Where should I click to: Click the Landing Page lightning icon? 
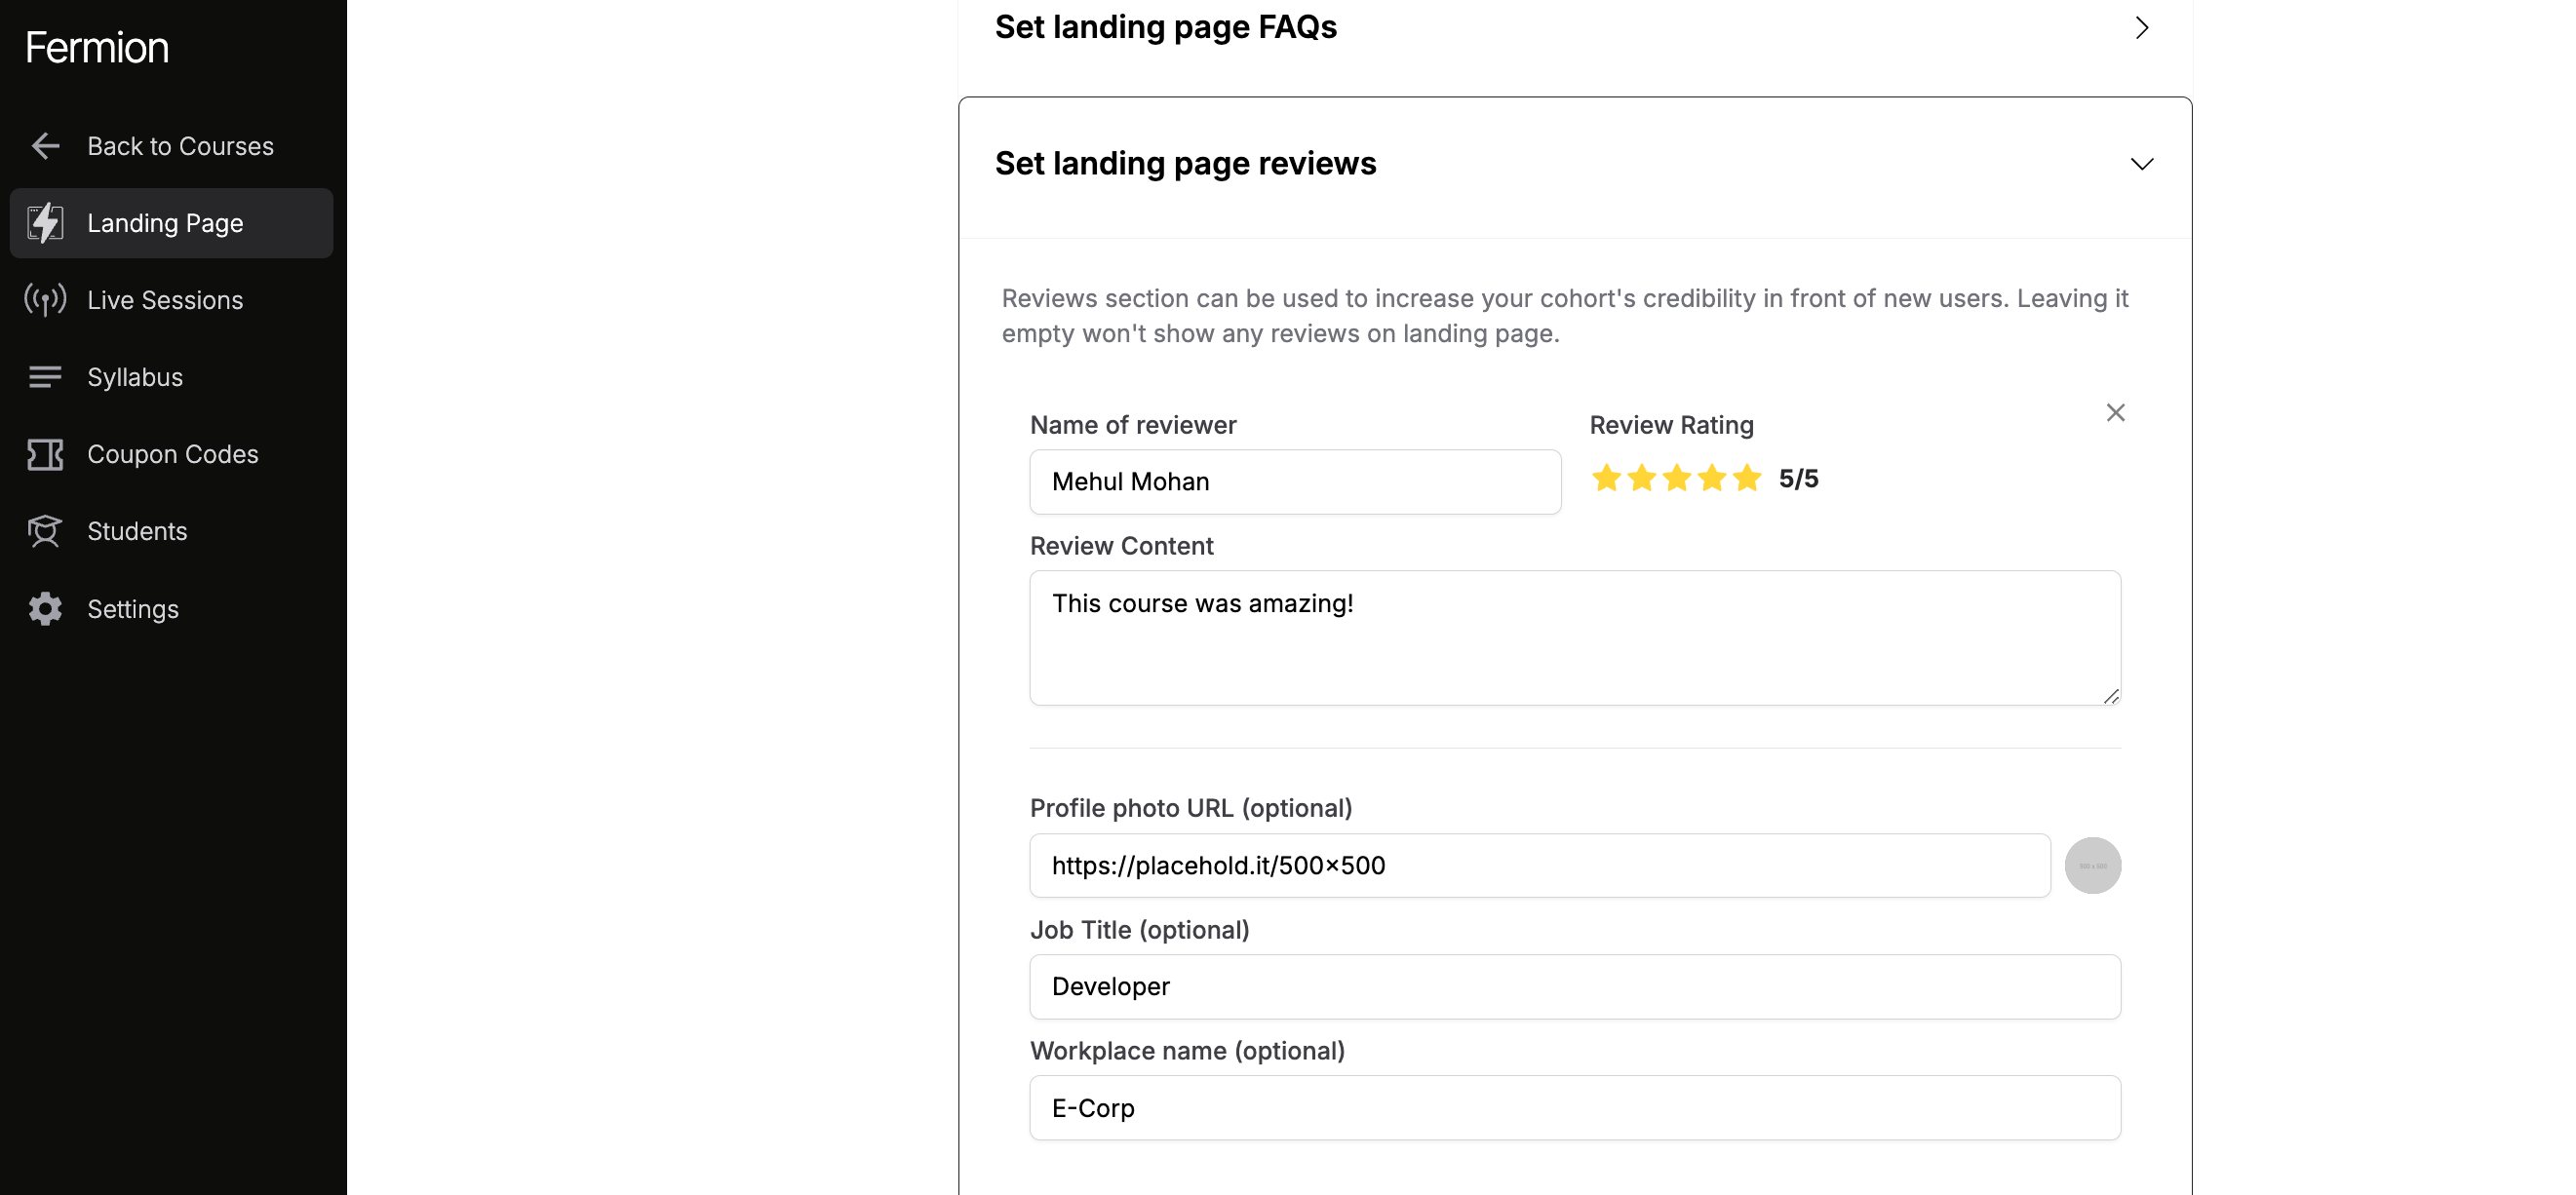(45, 223)
